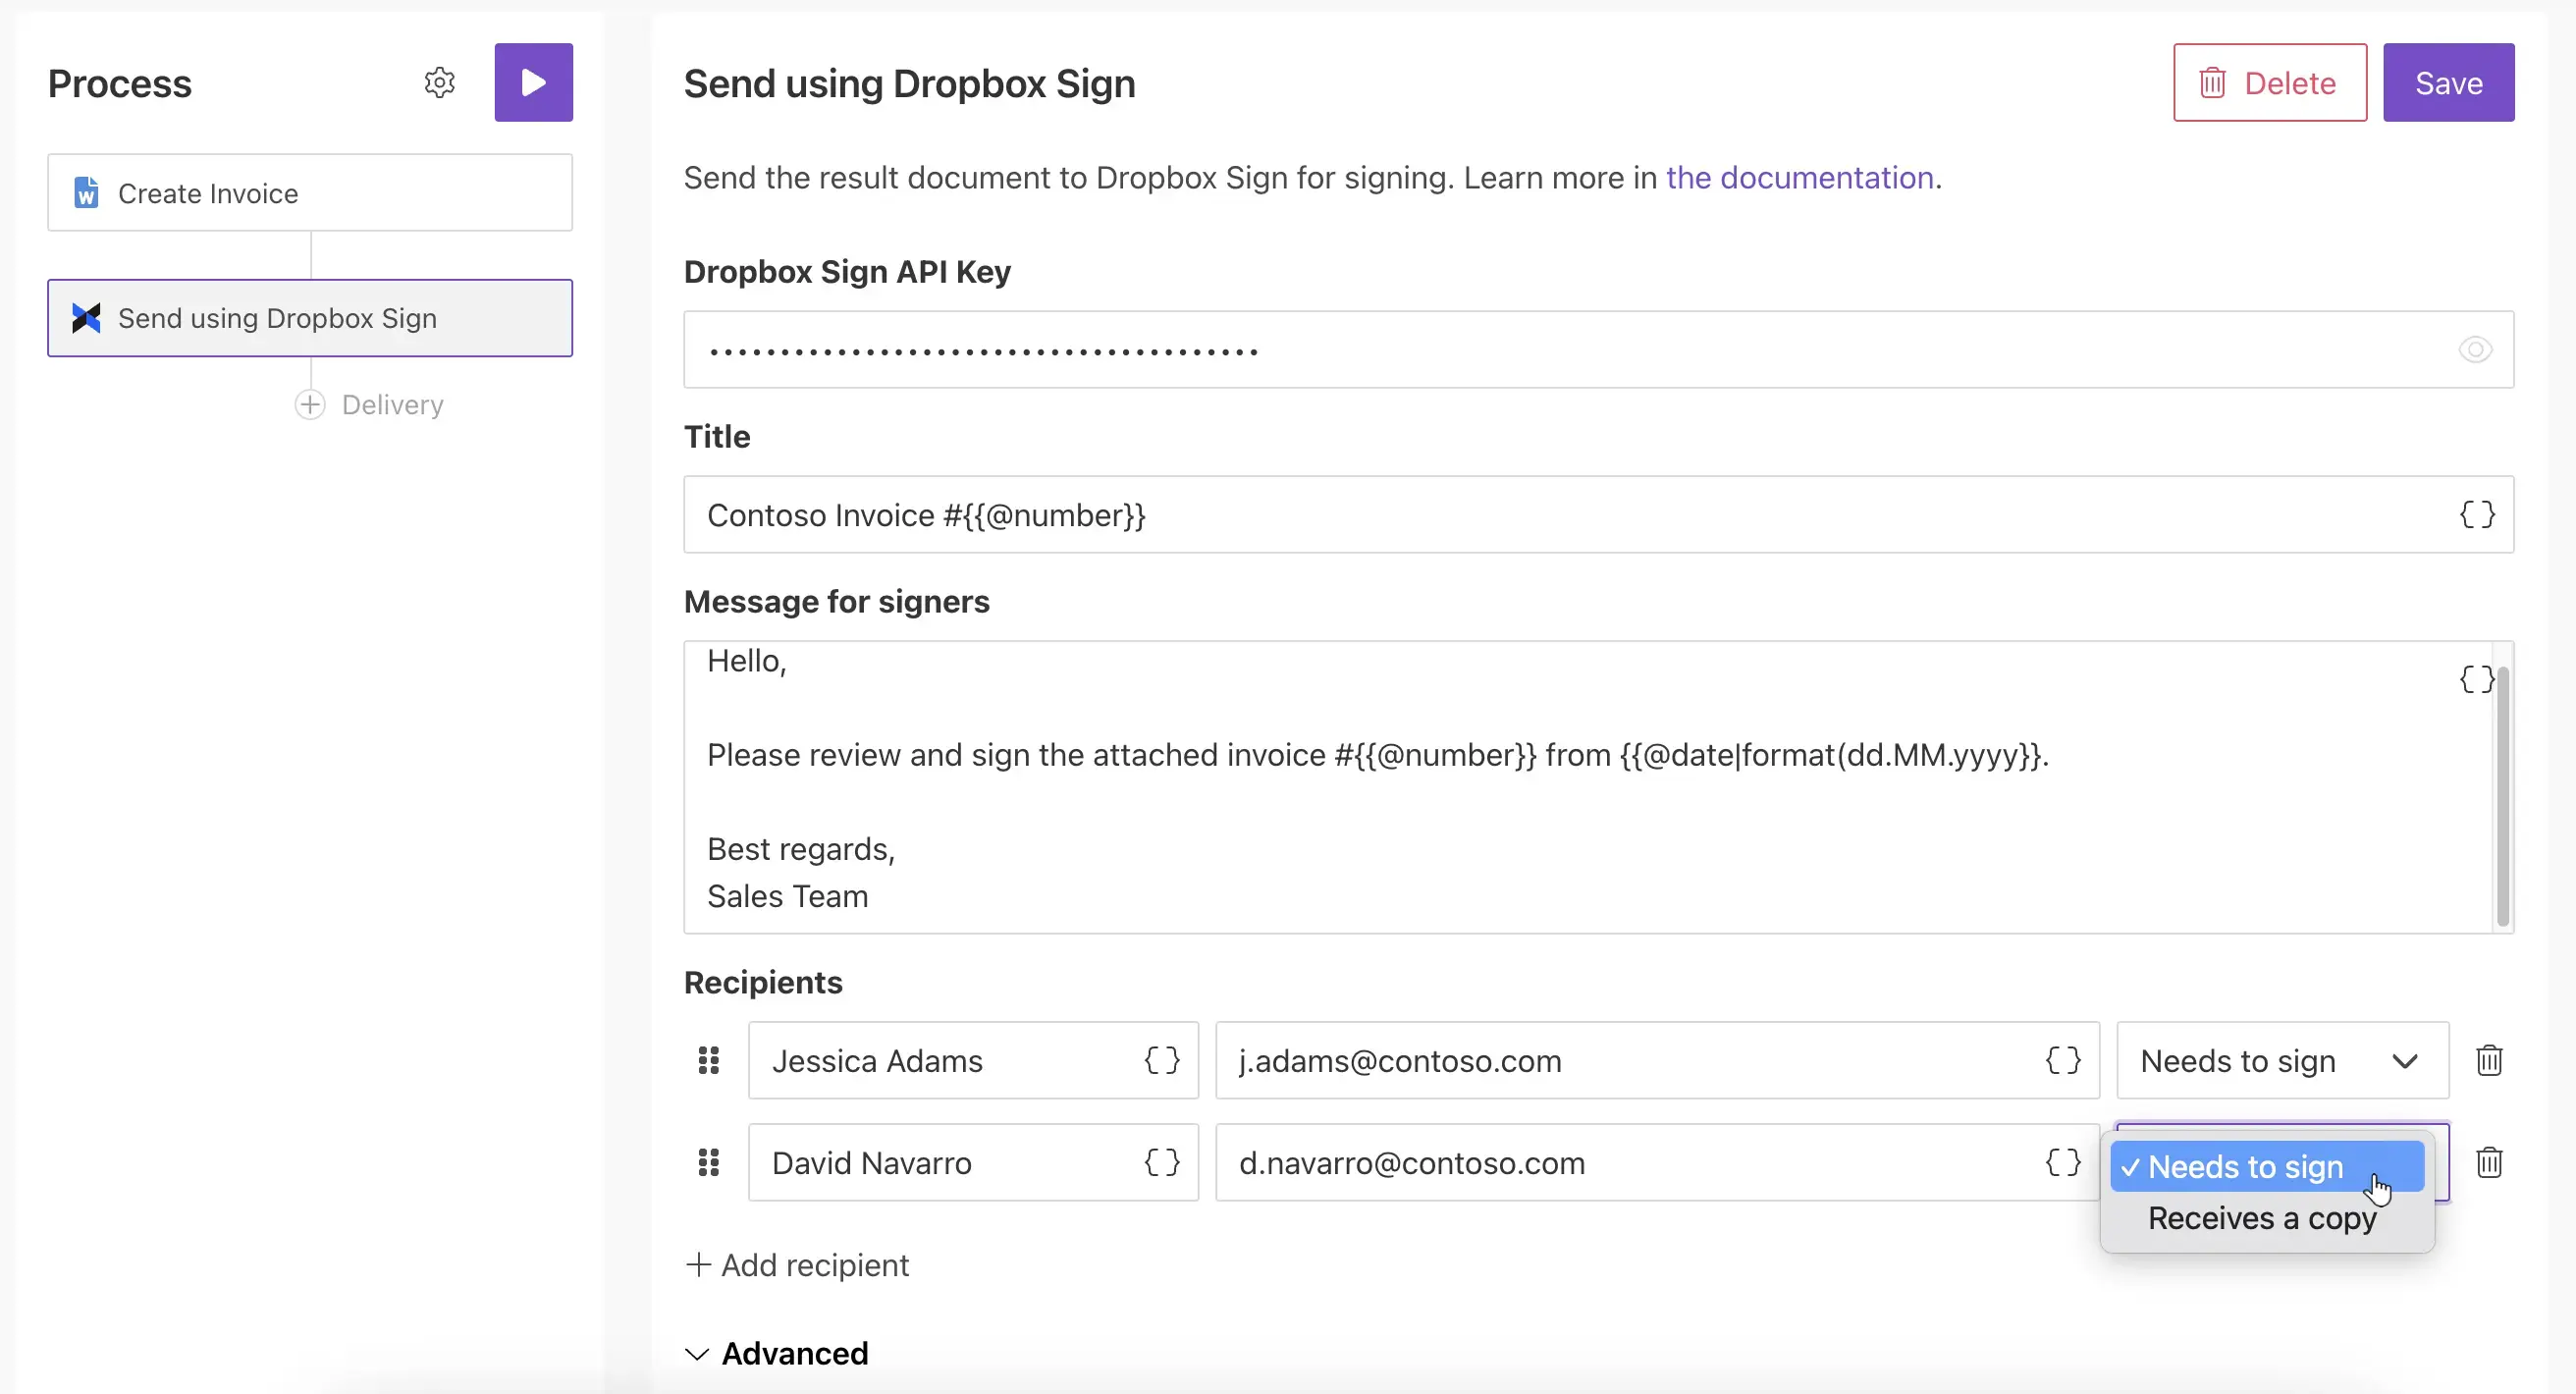Select the Send using Dropbox Sign step

coord(310,318)
